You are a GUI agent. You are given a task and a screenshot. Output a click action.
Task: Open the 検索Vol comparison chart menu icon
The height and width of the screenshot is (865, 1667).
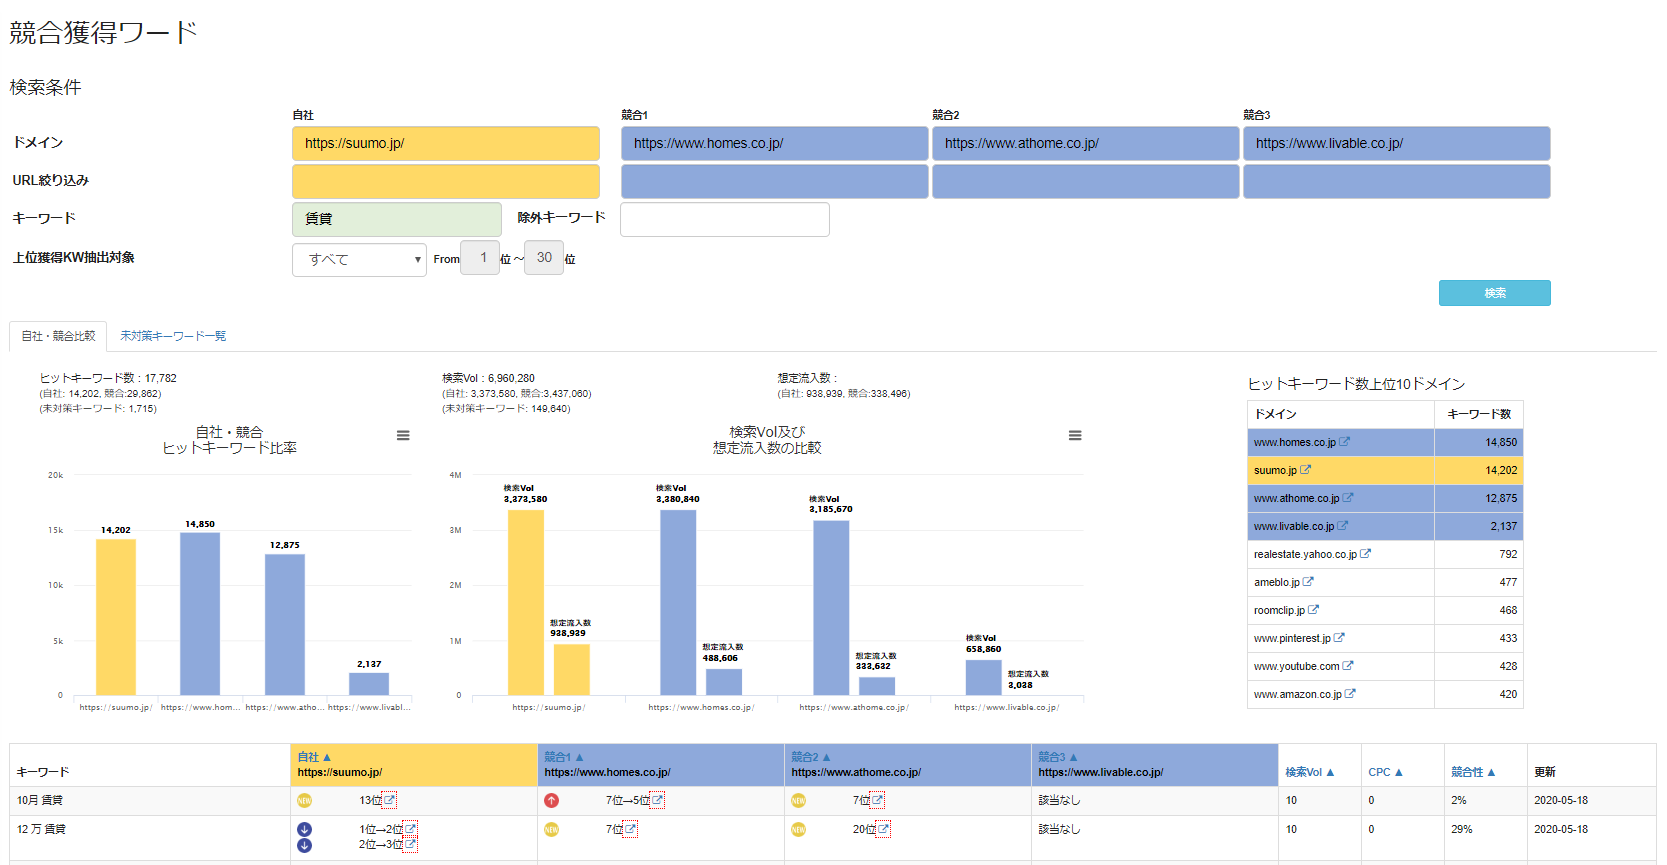[1075, 435]
